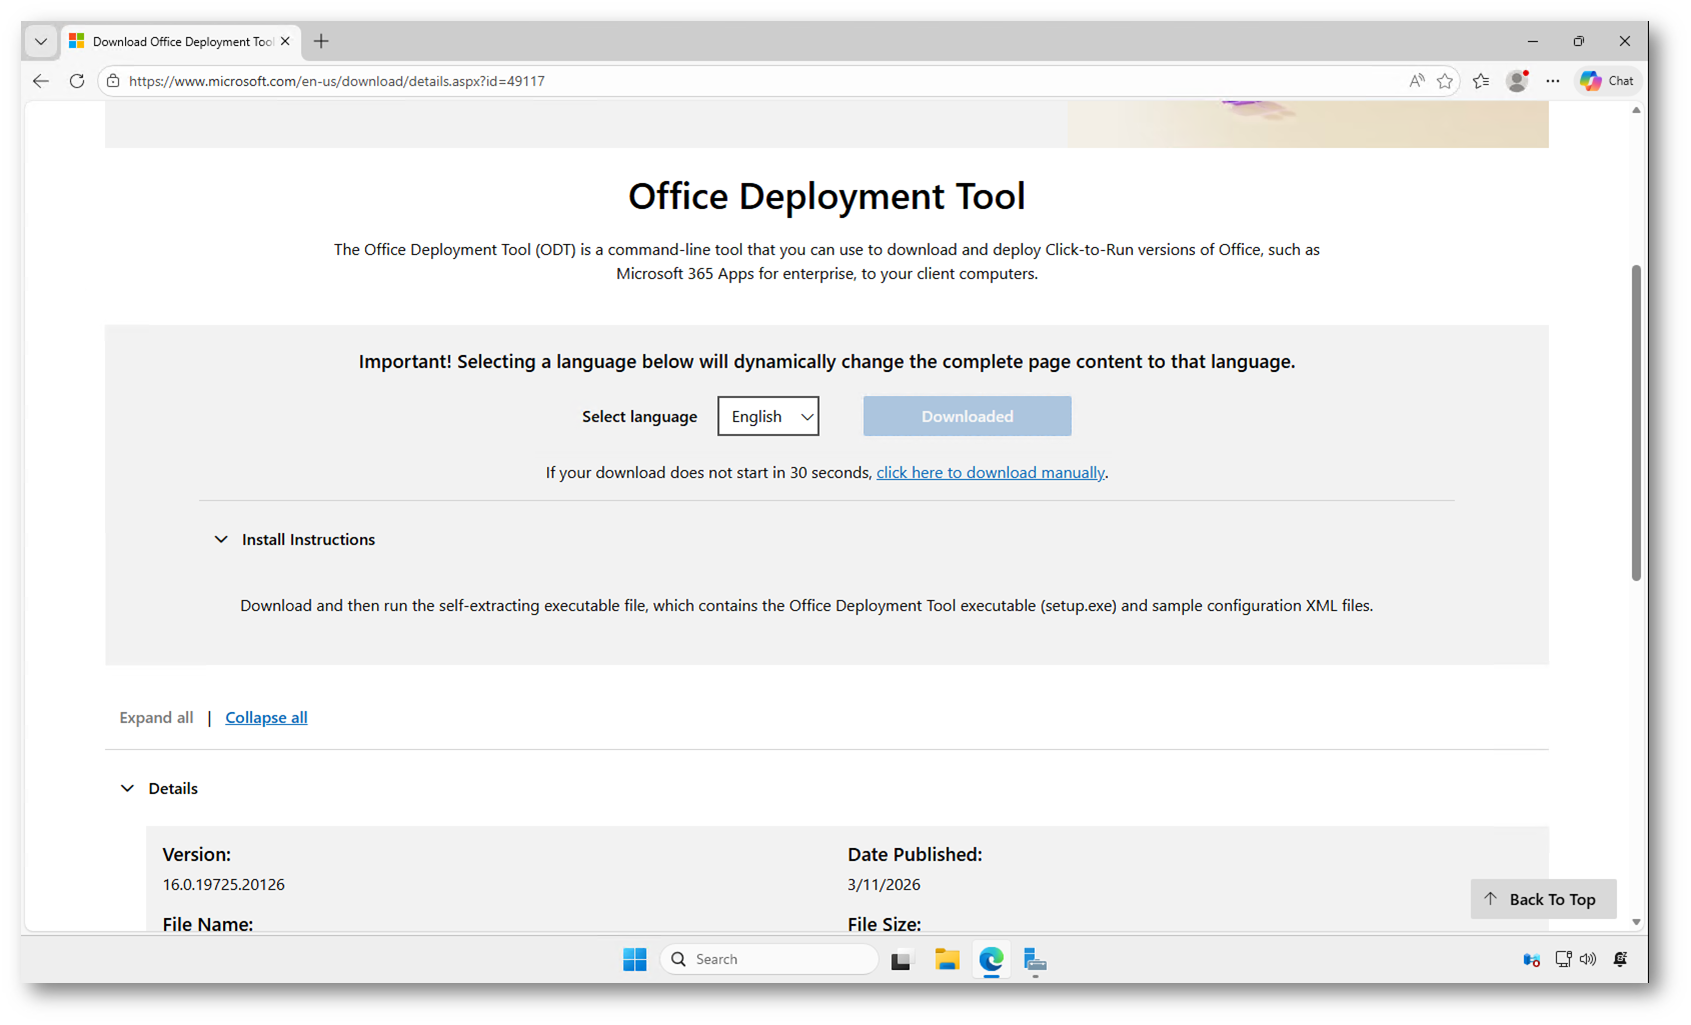Open the Select language dropdown
Screen dimensions: 1691x1025
(x=768, y=416)
